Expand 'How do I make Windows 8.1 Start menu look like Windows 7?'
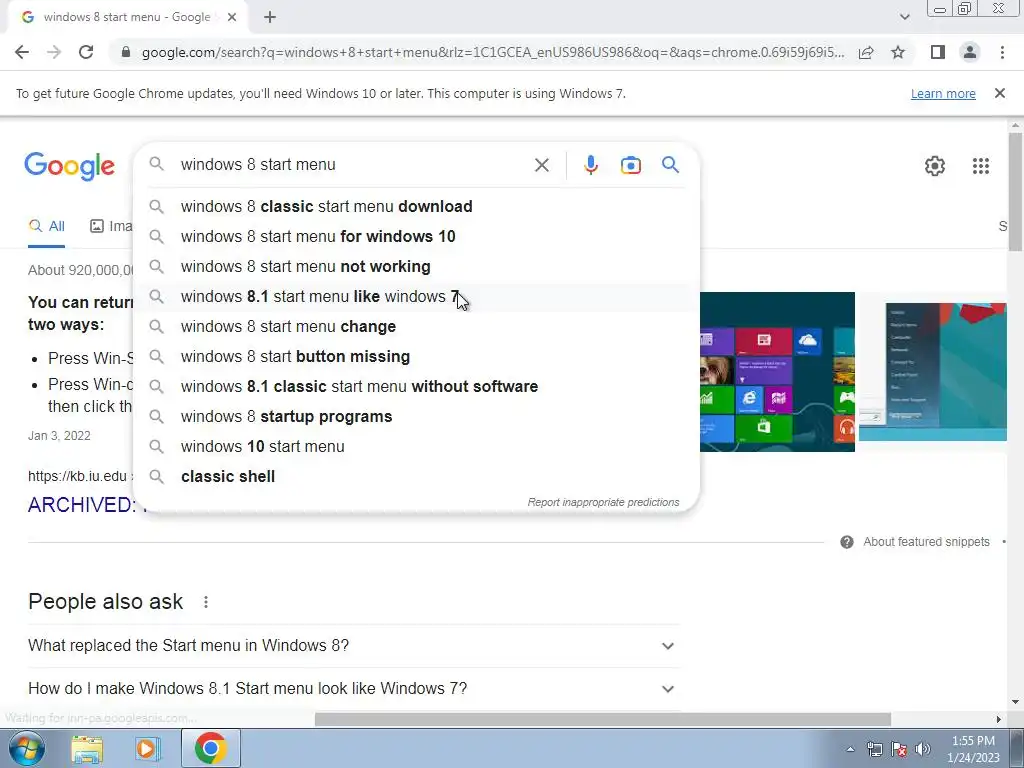Screen dimensions: 1024x768 [353, 689]
